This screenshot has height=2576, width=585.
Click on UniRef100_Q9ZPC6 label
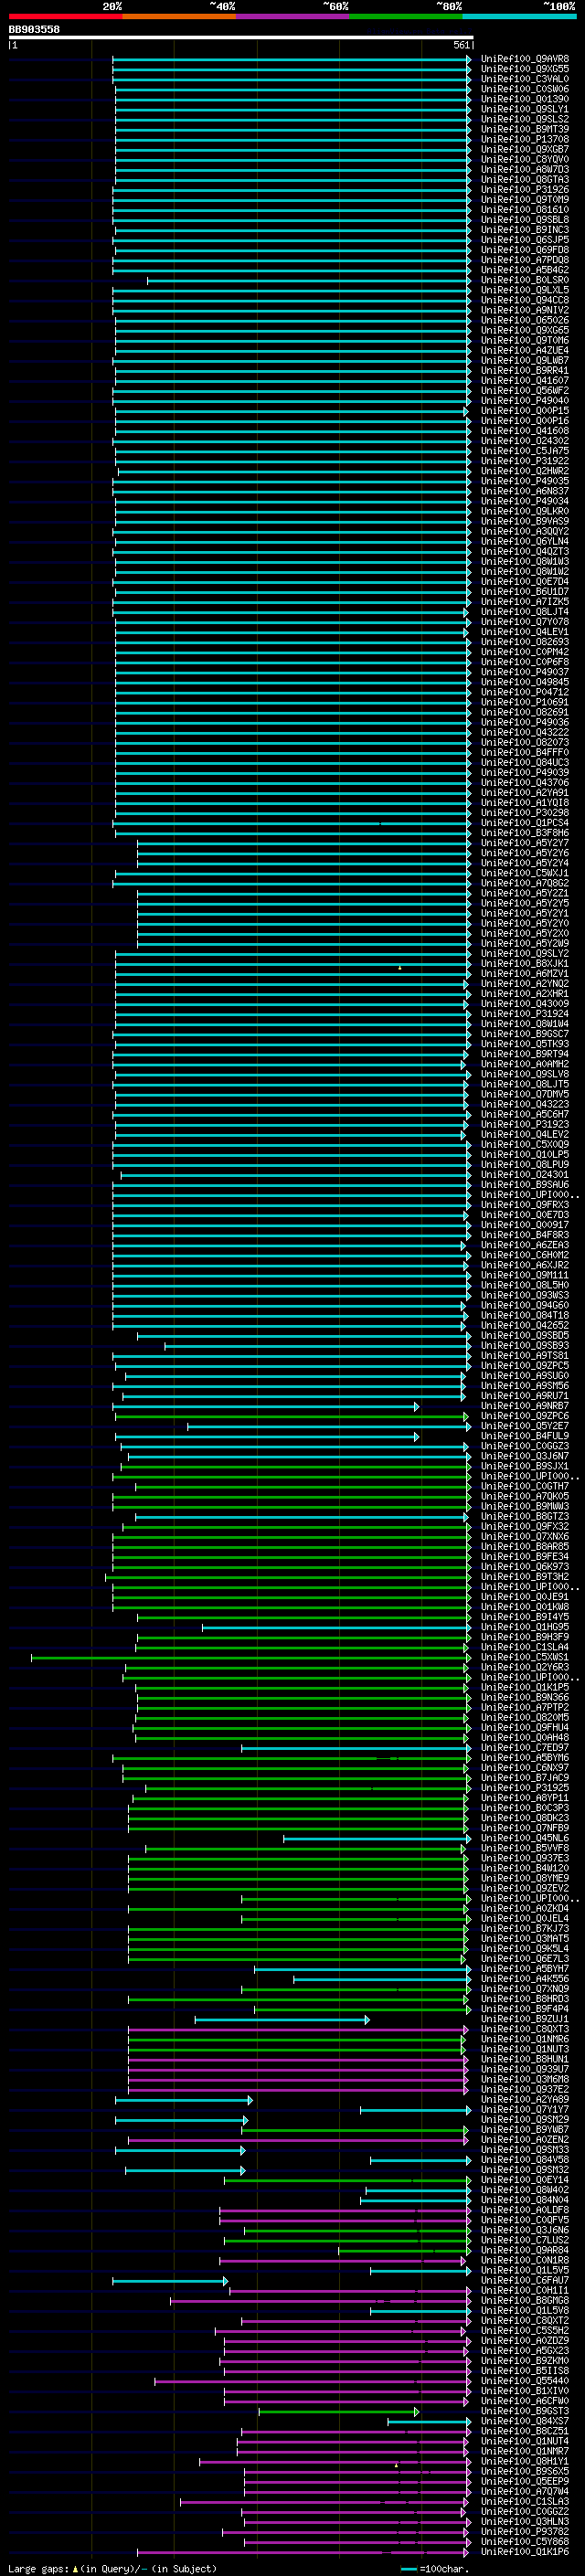[x=525, y=1416]
